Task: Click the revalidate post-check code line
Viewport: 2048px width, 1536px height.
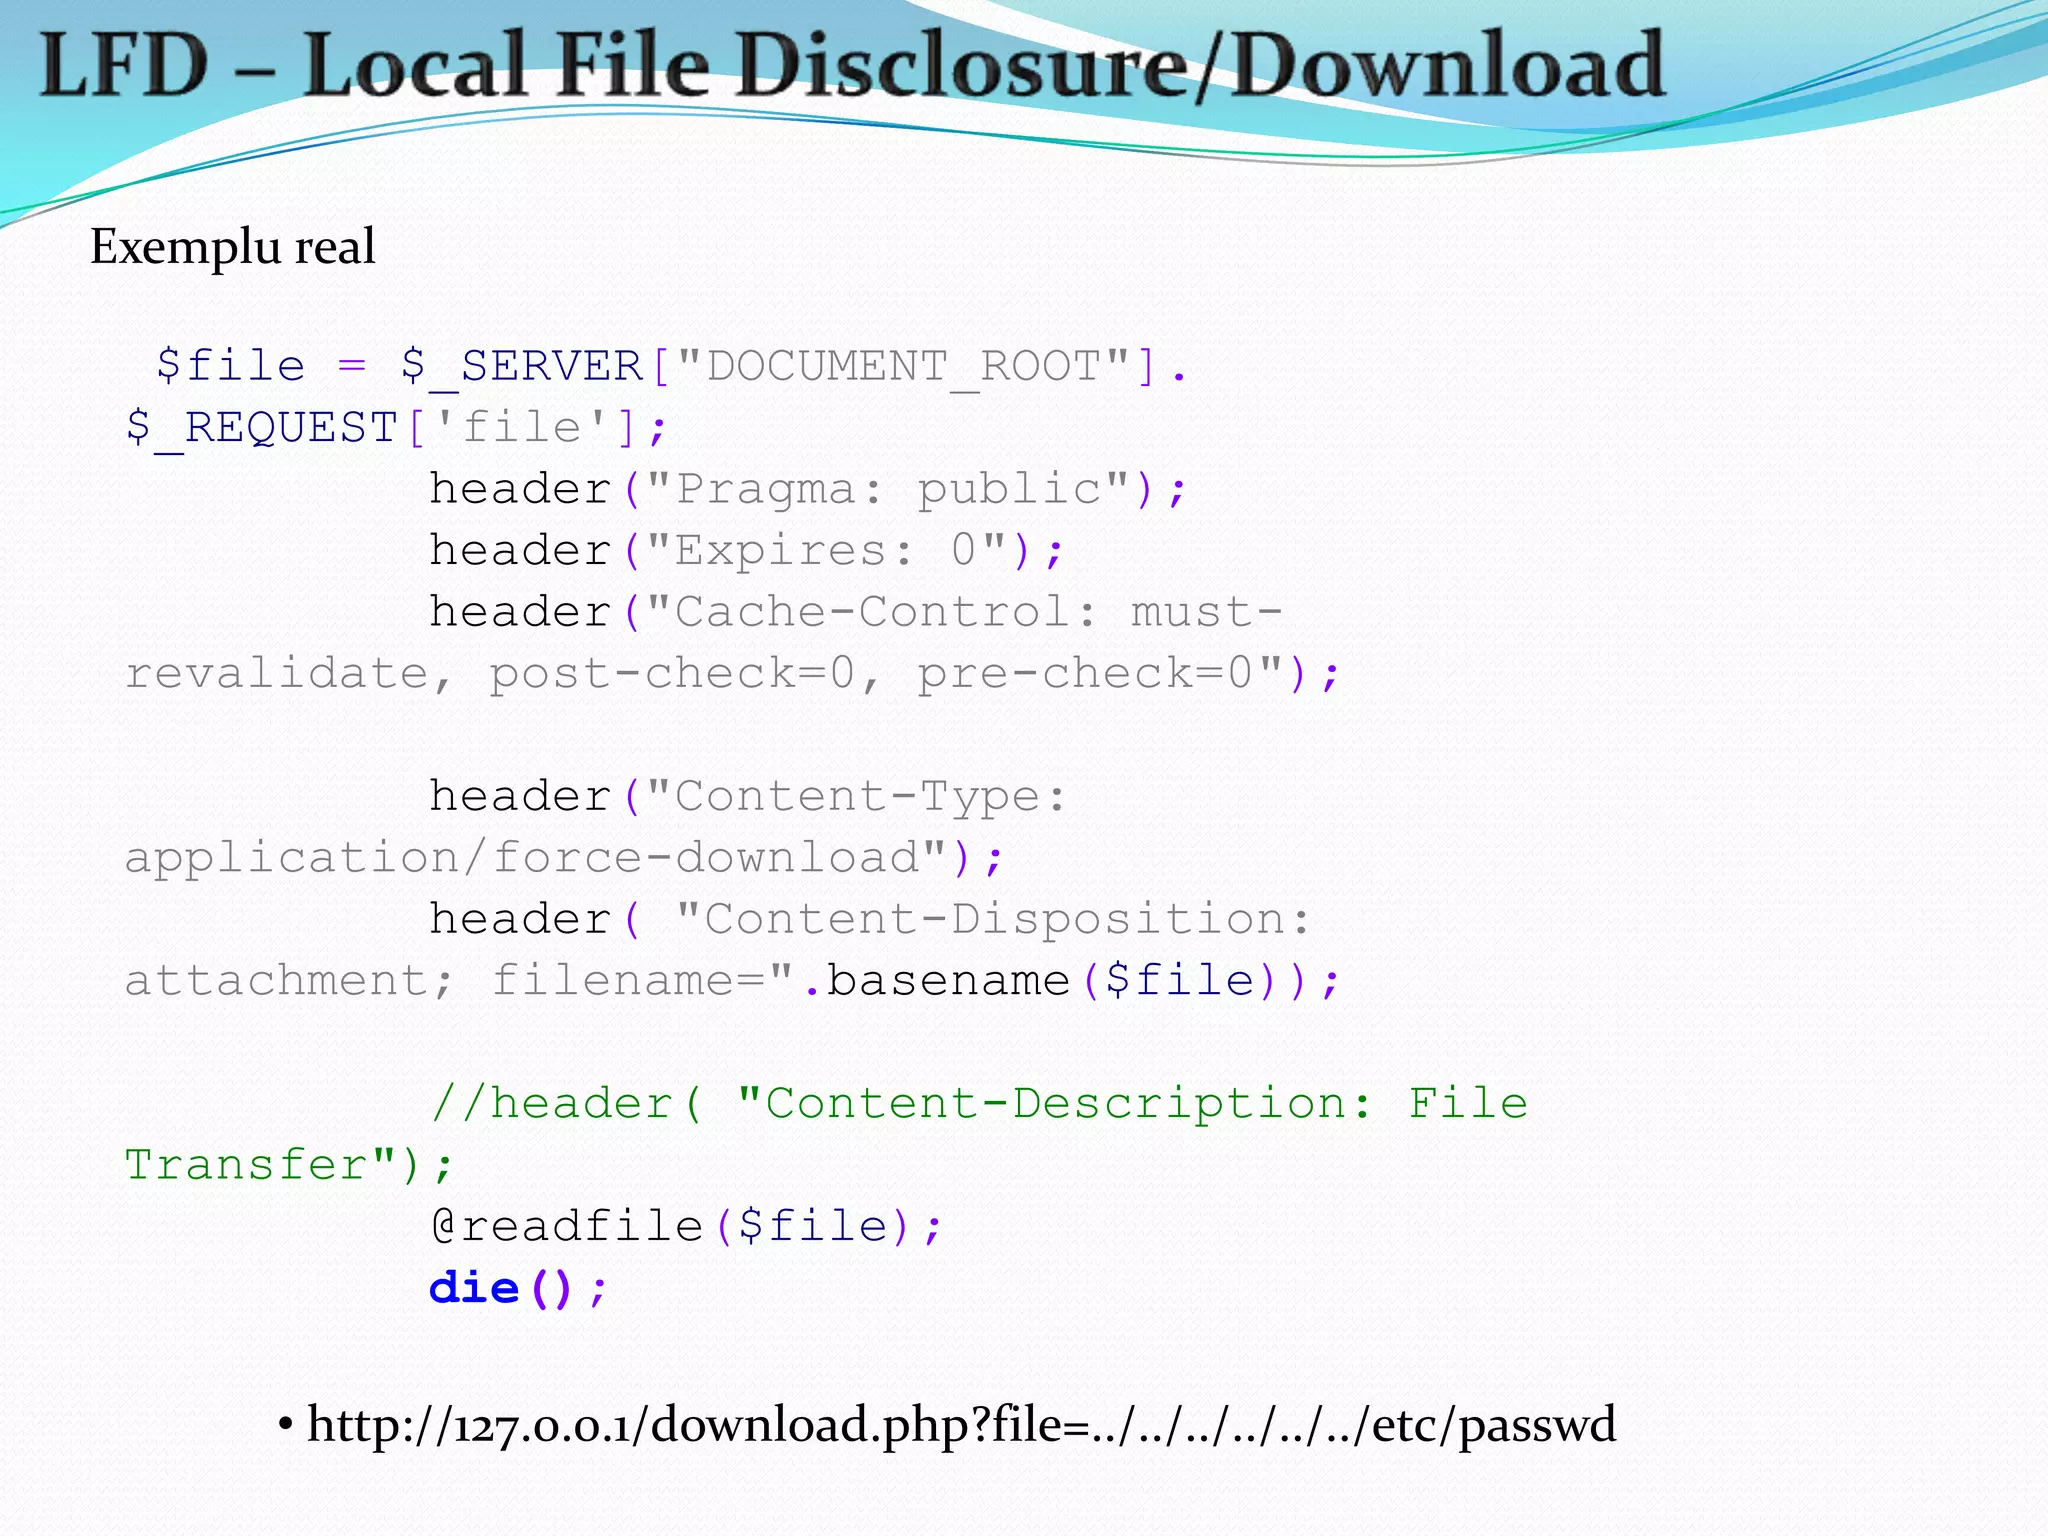Action: point(730,674)
